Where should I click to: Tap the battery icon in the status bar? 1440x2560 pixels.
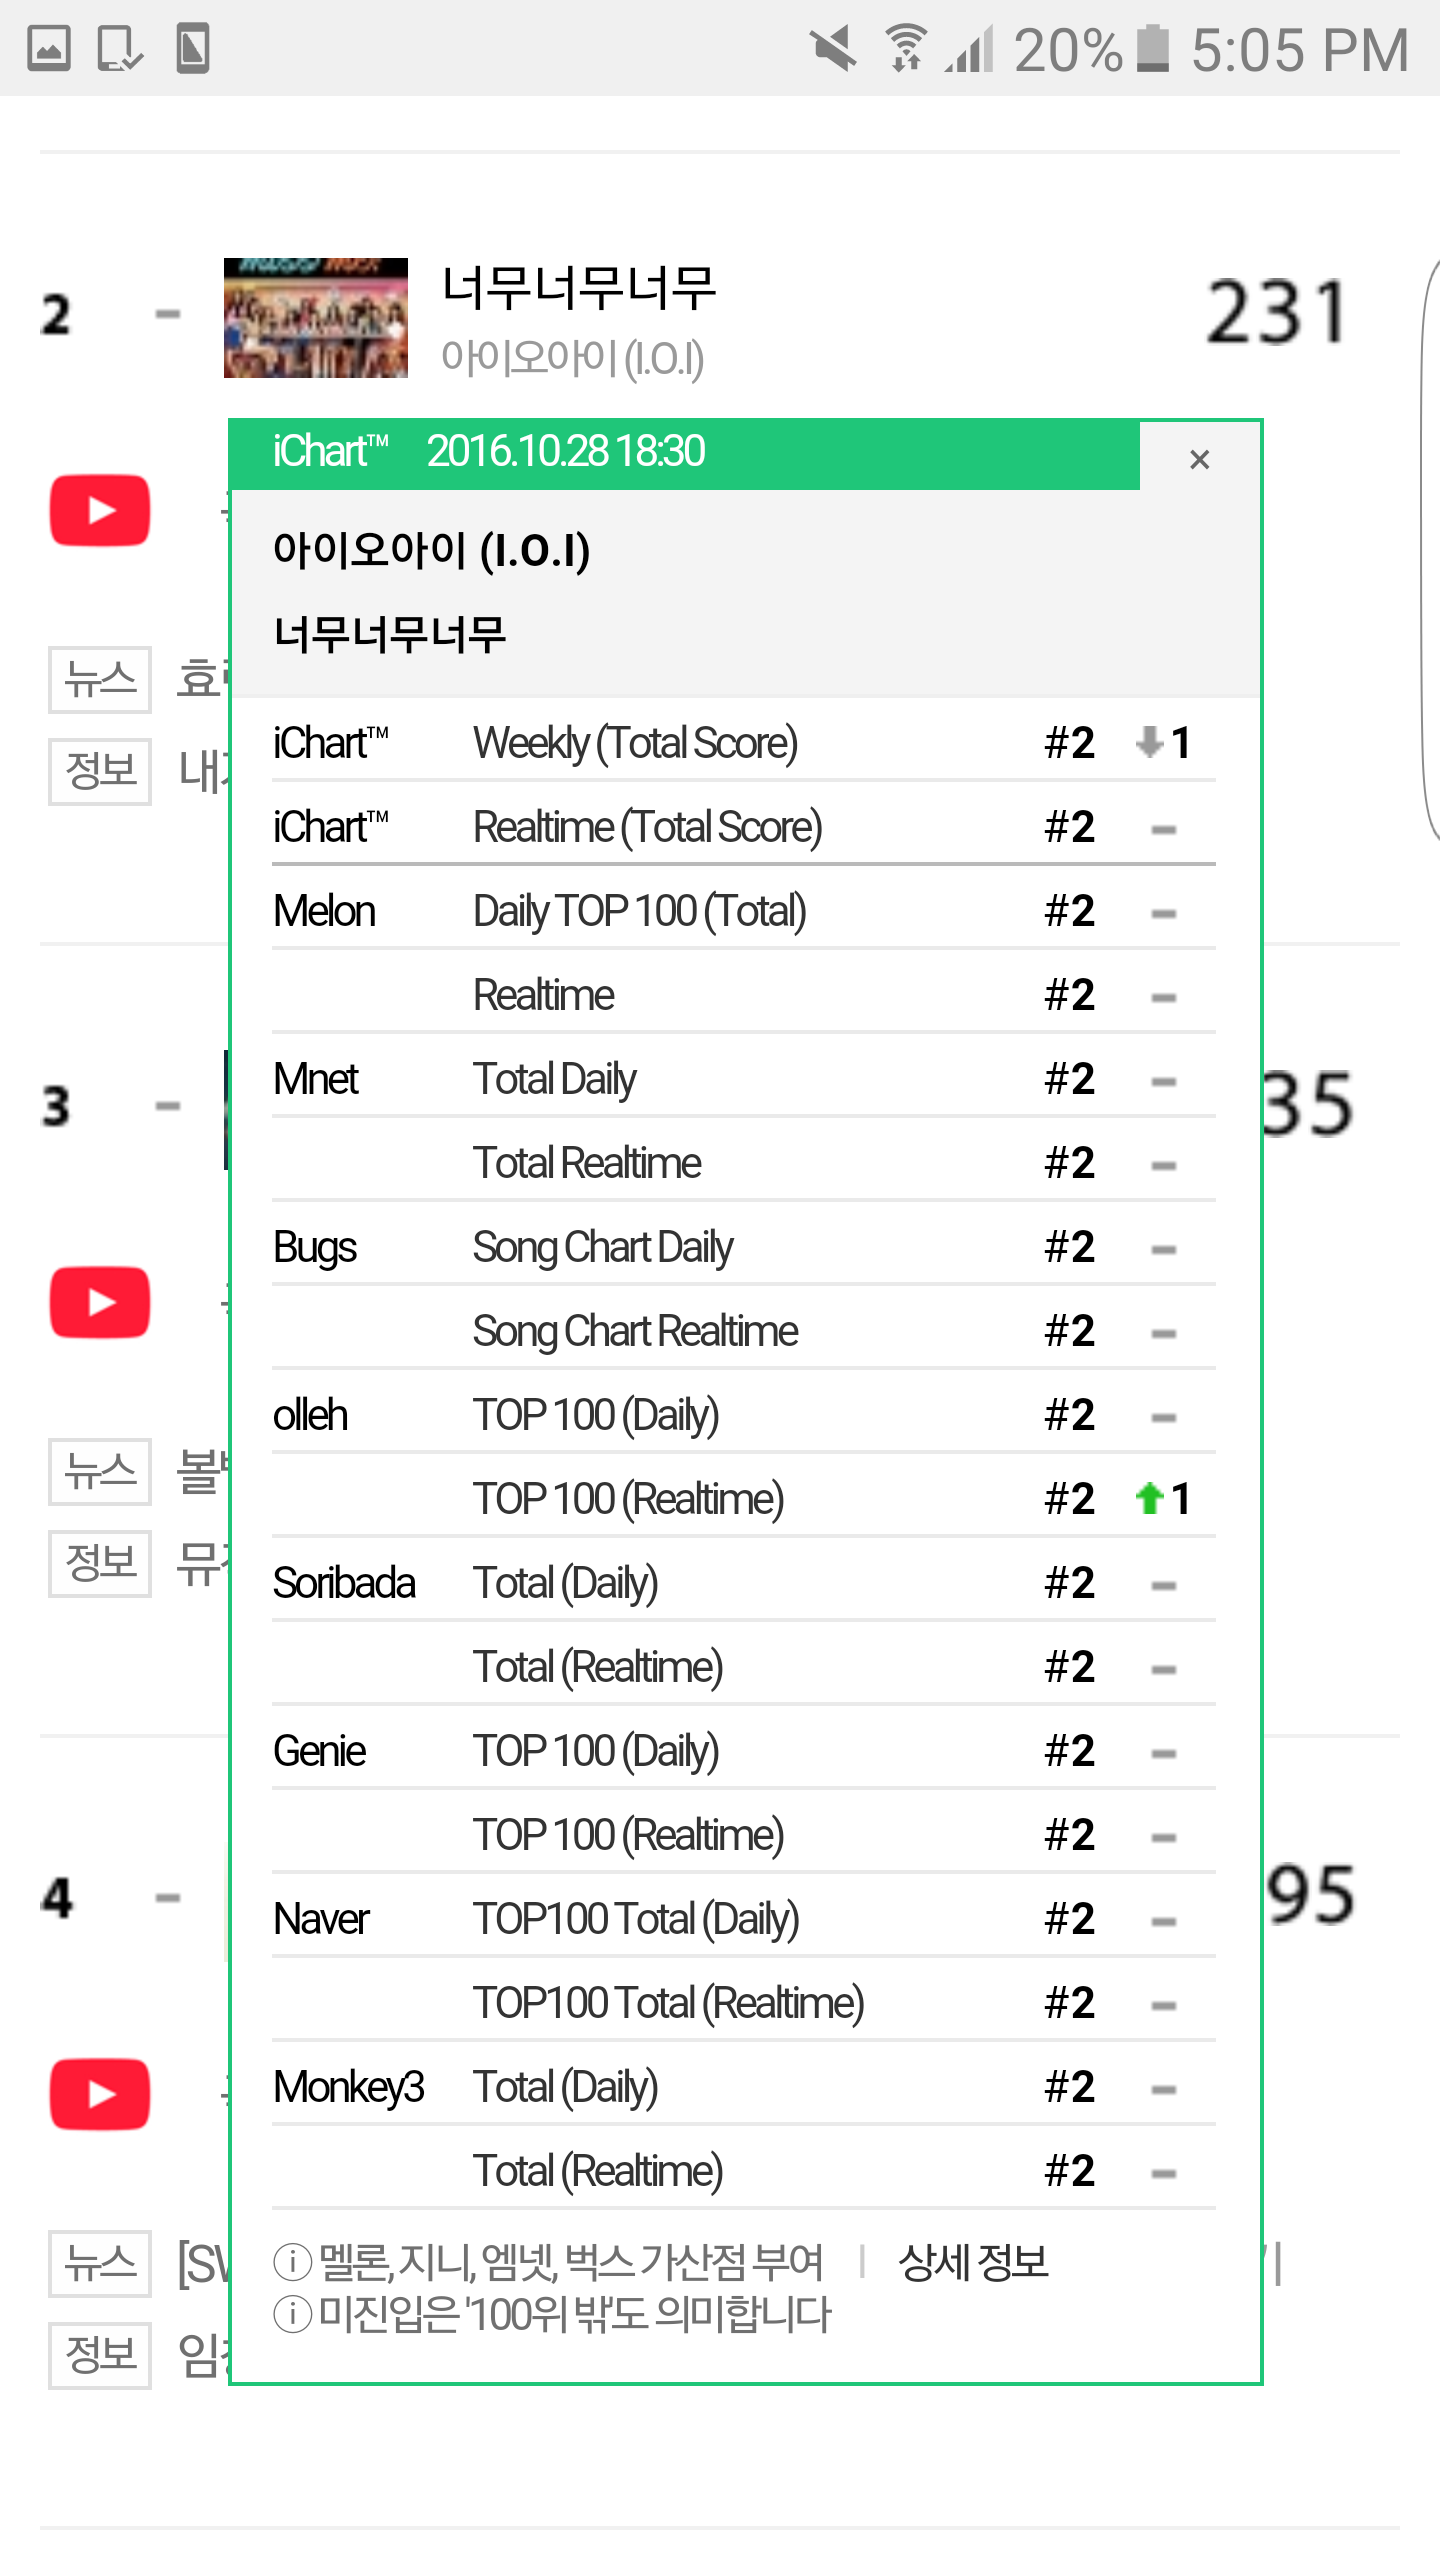[x=1153, y=48]
